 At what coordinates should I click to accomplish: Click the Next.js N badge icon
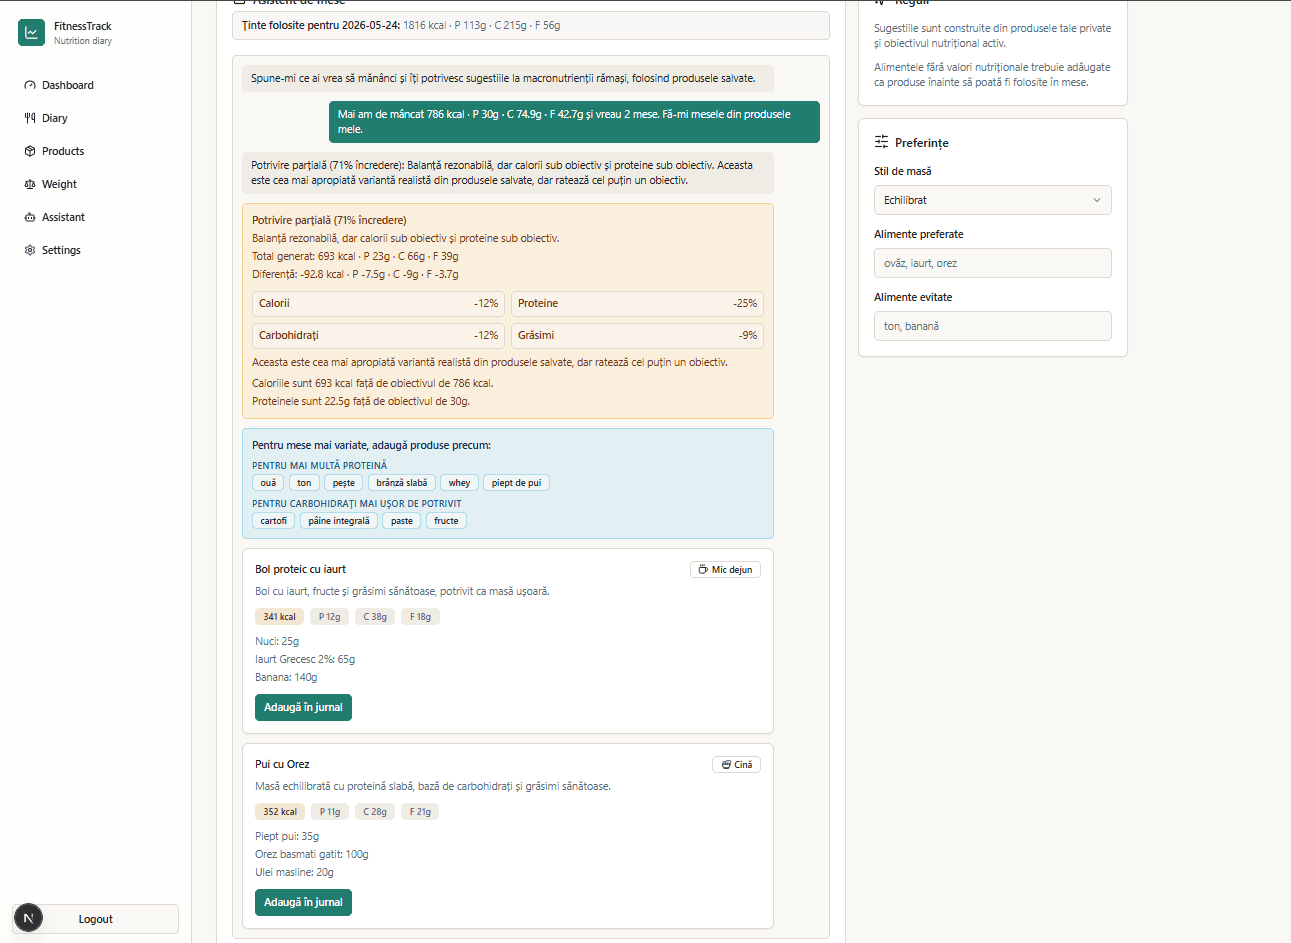click(29, 917)
